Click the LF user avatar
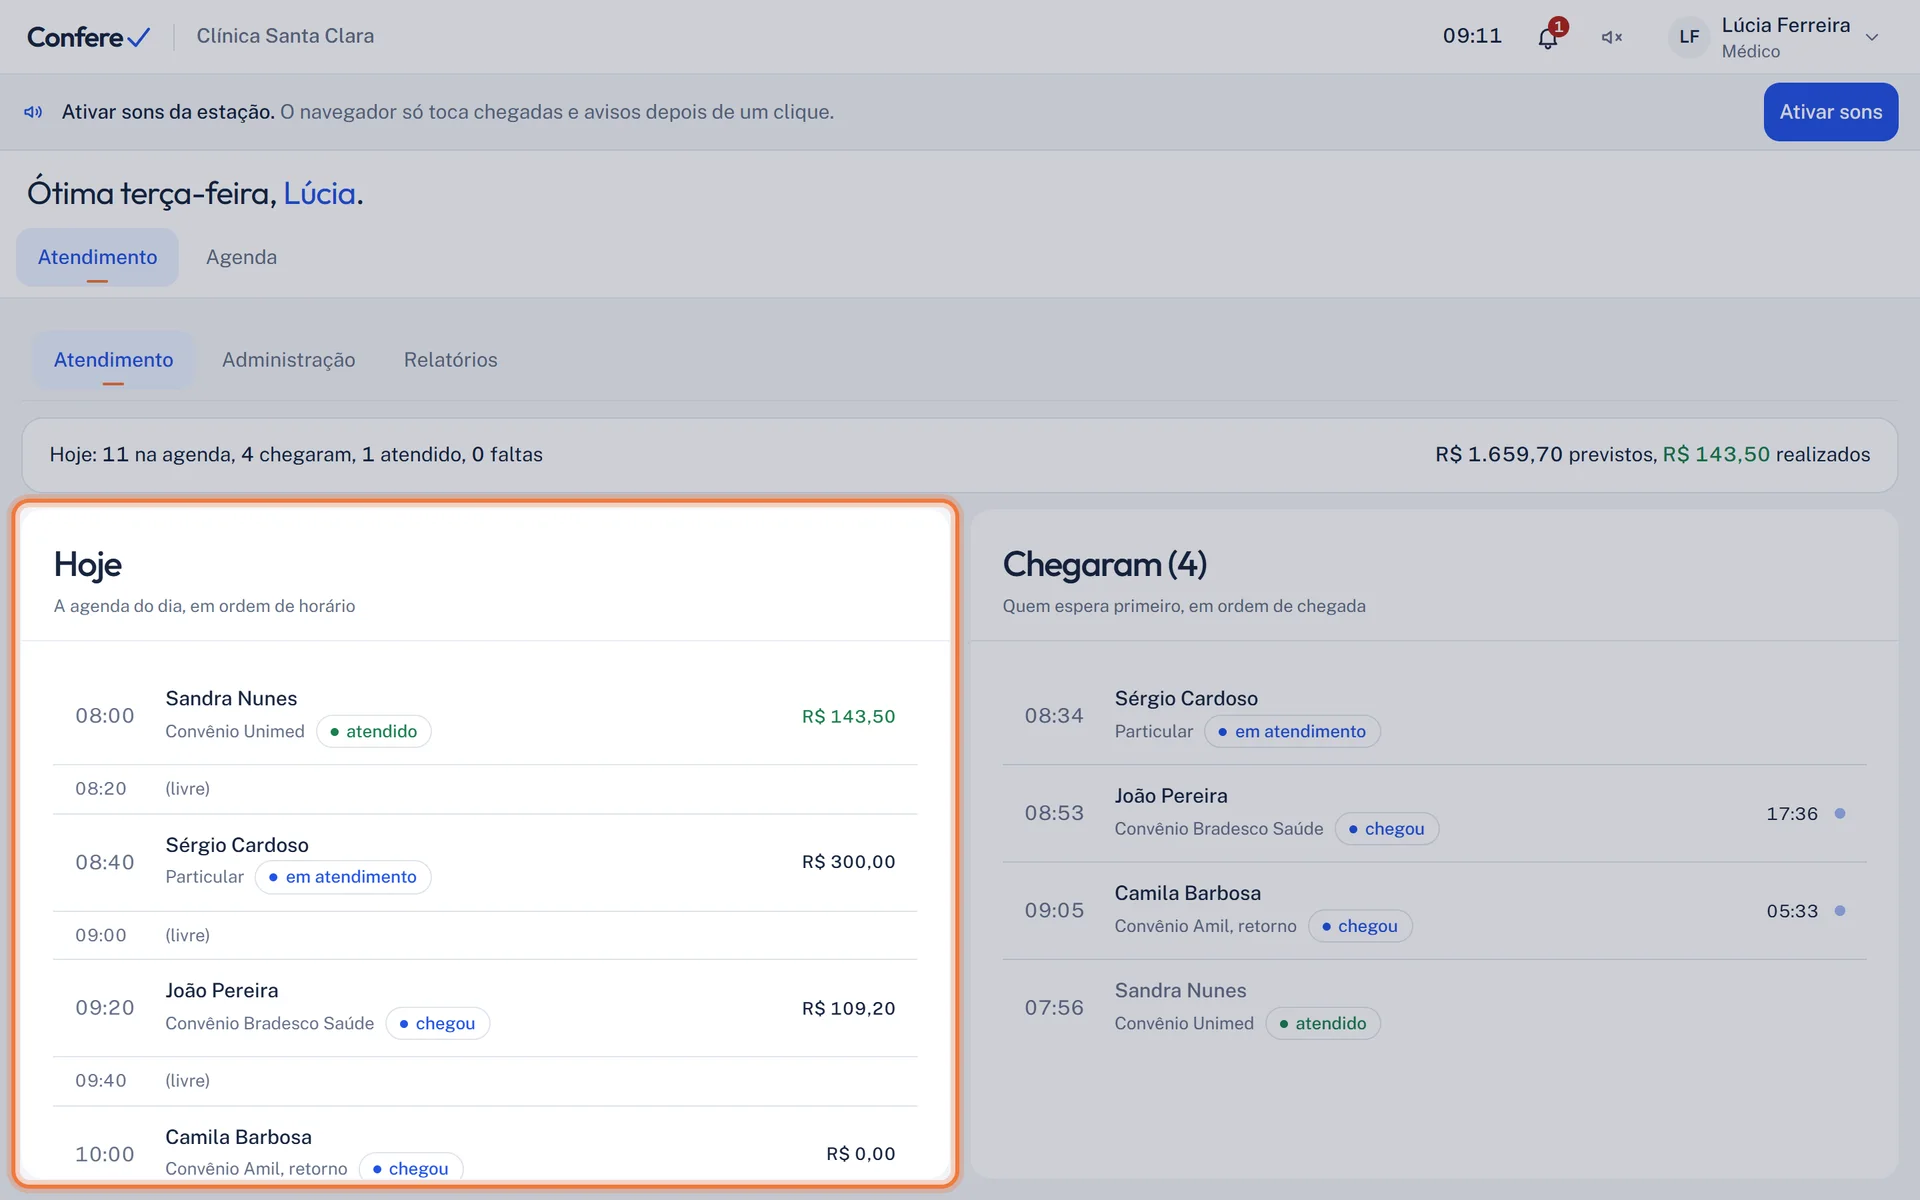Screen dimensions: 1920x1200 1689,37
